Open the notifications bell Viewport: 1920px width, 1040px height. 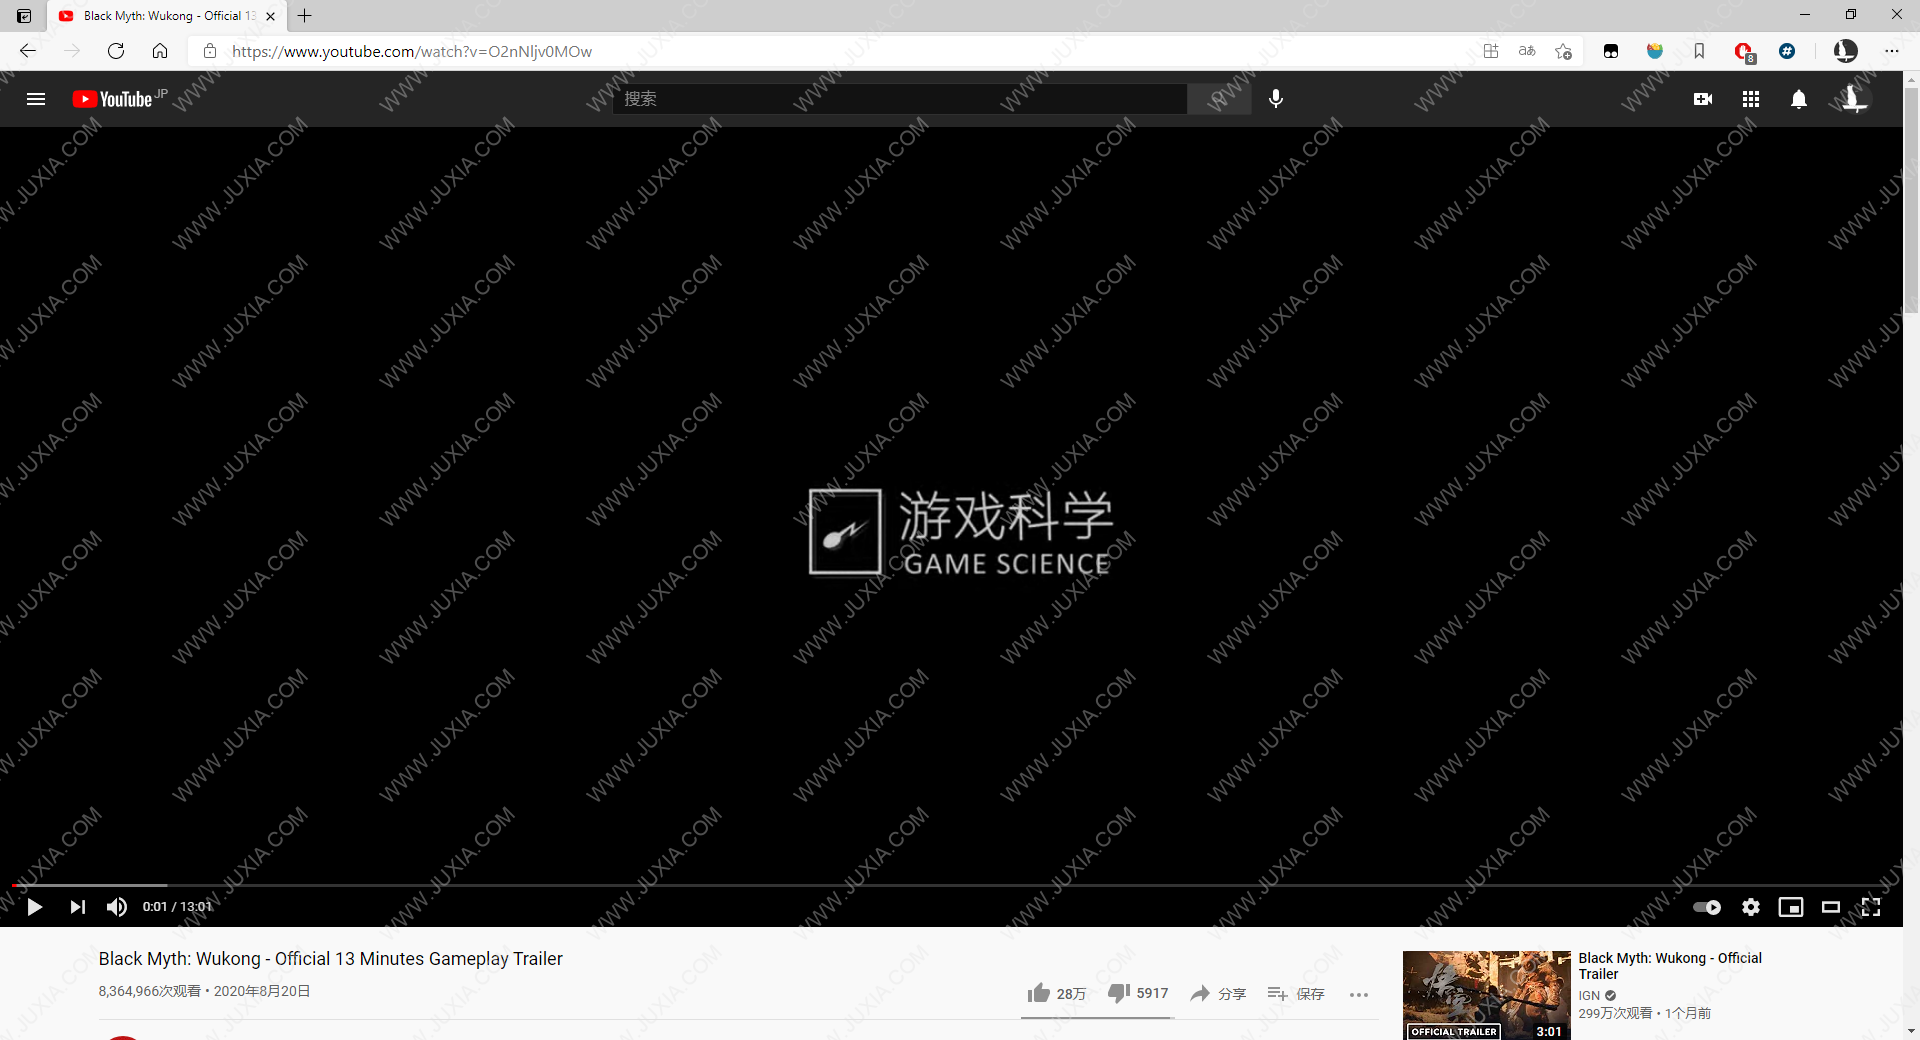pos(1799,99)
